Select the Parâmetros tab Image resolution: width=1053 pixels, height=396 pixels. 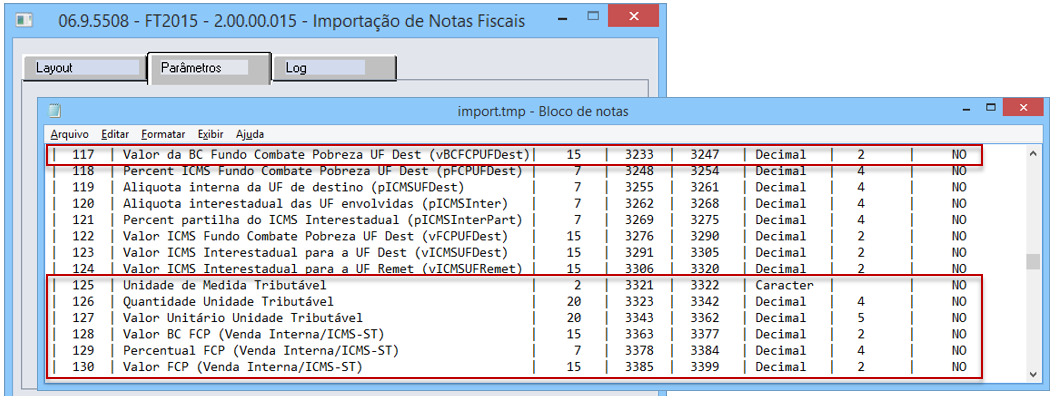[x=209, y=67]
